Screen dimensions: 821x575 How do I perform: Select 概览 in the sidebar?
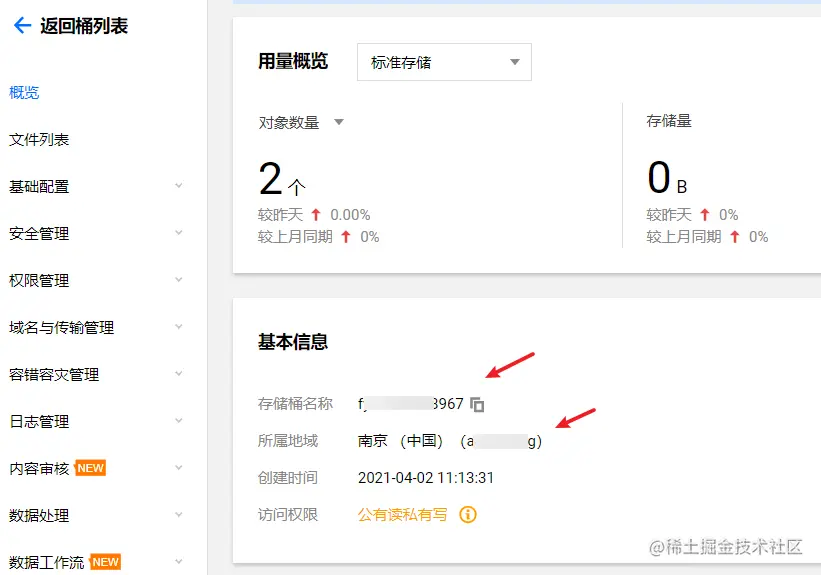pos(24,93)
